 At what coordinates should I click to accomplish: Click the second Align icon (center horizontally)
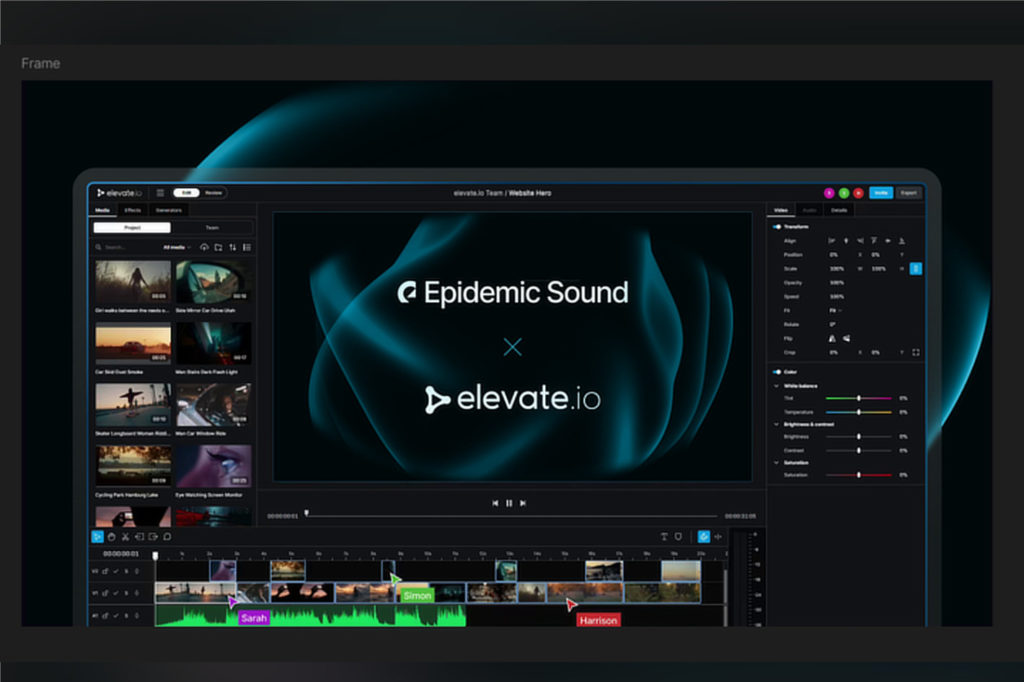coord(846,240)
